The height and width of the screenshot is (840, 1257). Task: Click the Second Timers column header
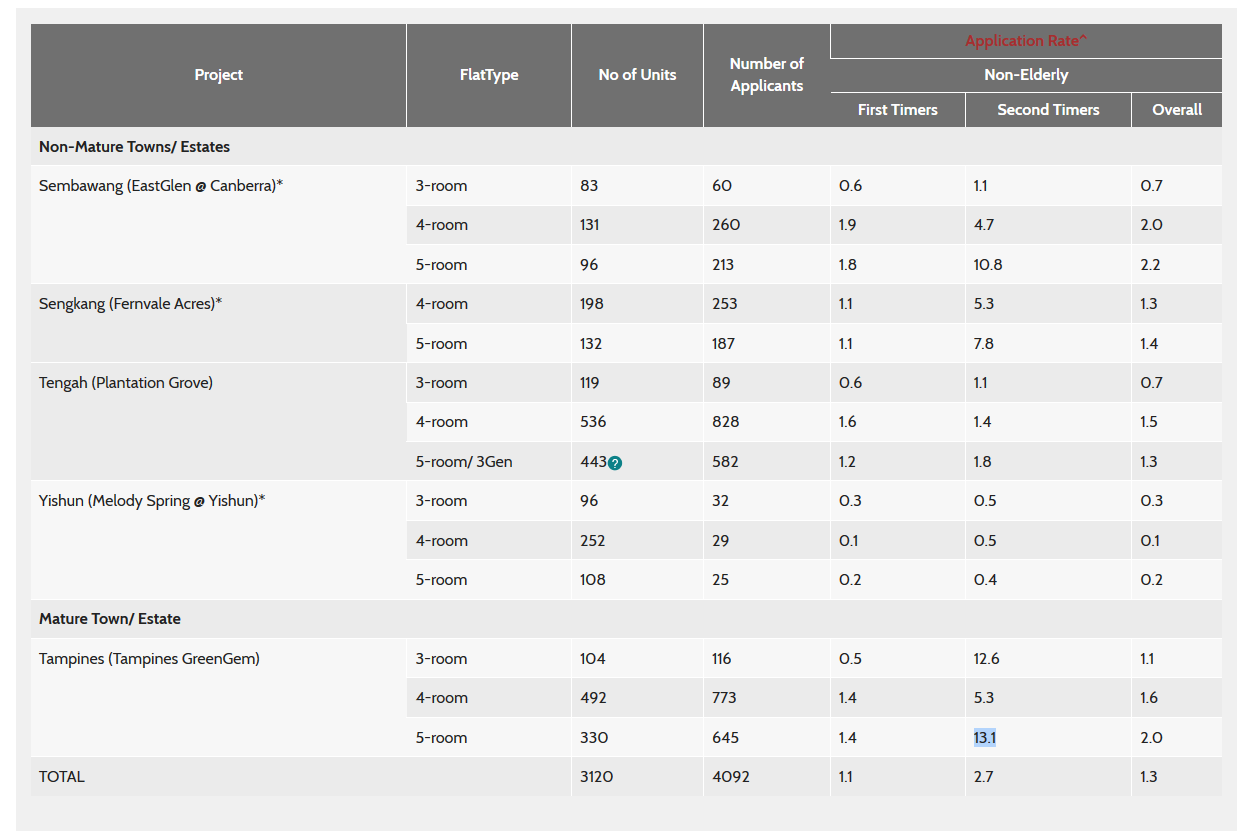pos(1047,110)
